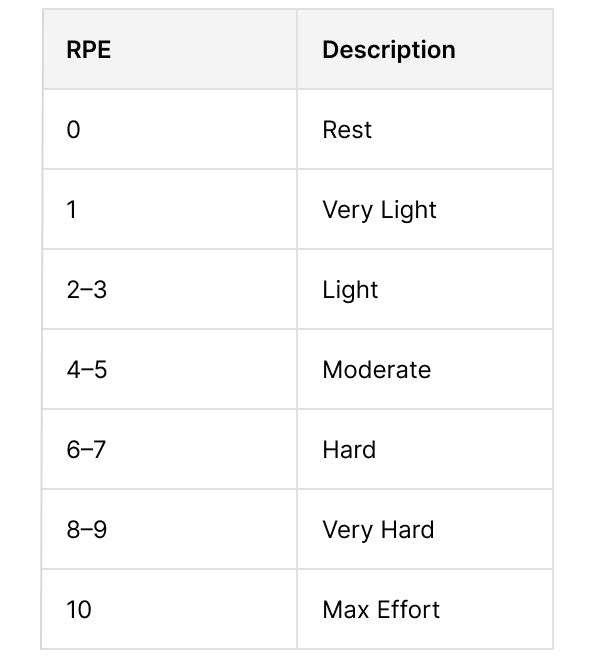Viewport: 602px width, 660px height.
Task: Click the Very Light description cell
Action: [379, 210]
